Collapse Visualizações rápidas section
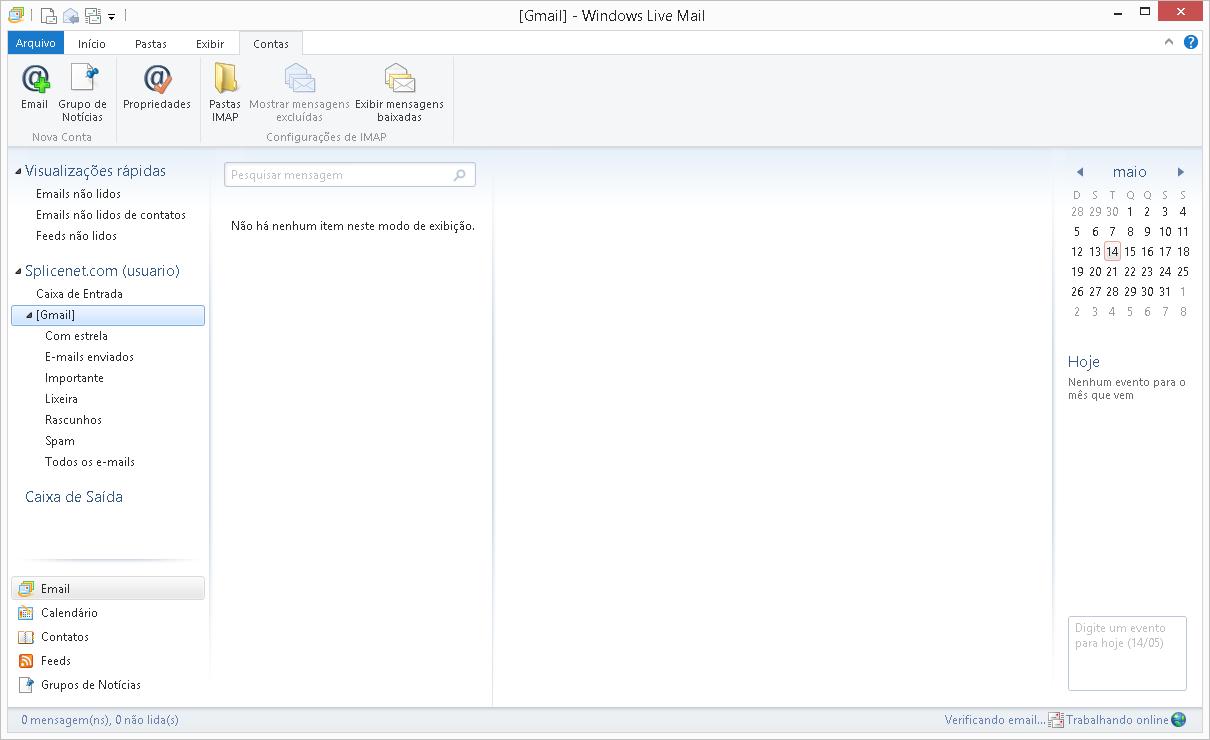 [x=18, y=172]
